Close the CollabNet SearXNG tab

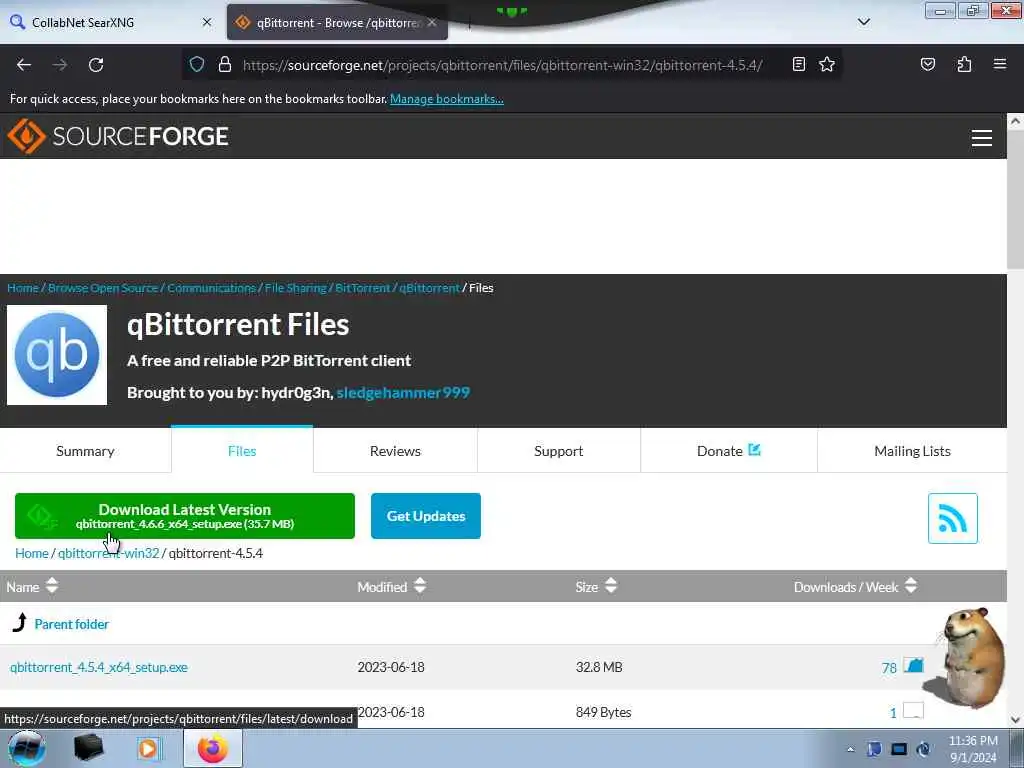[x=207, y=22]
